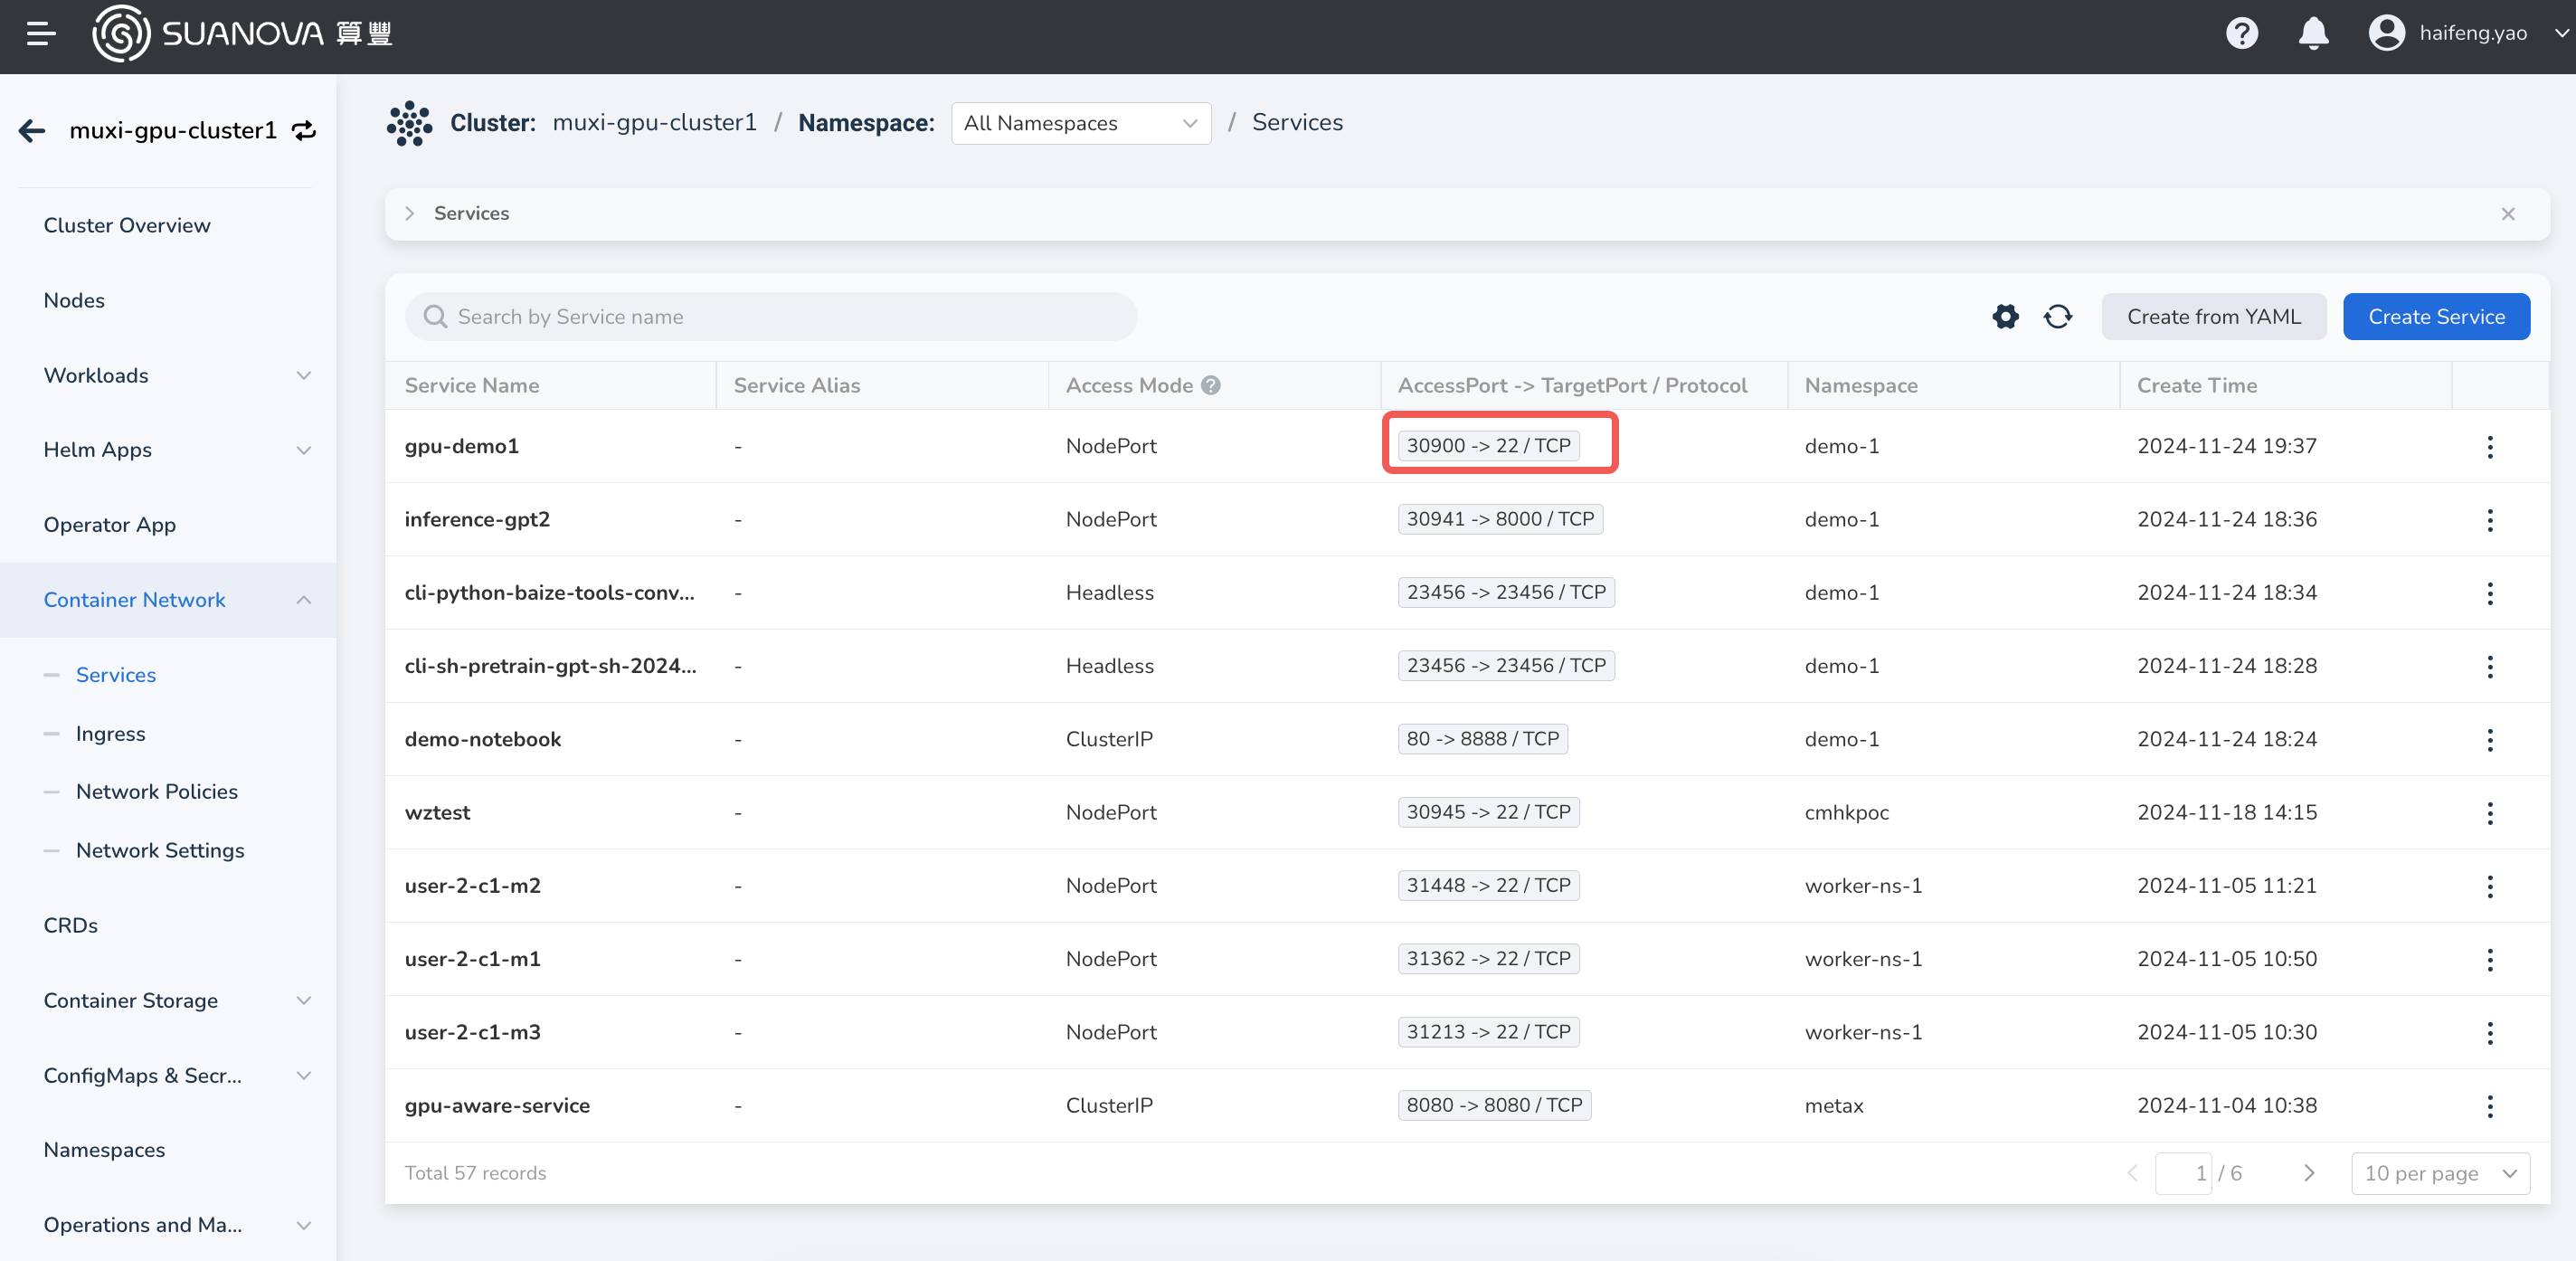Open the All Namespaces dropdown

[x=1080, y=123]
